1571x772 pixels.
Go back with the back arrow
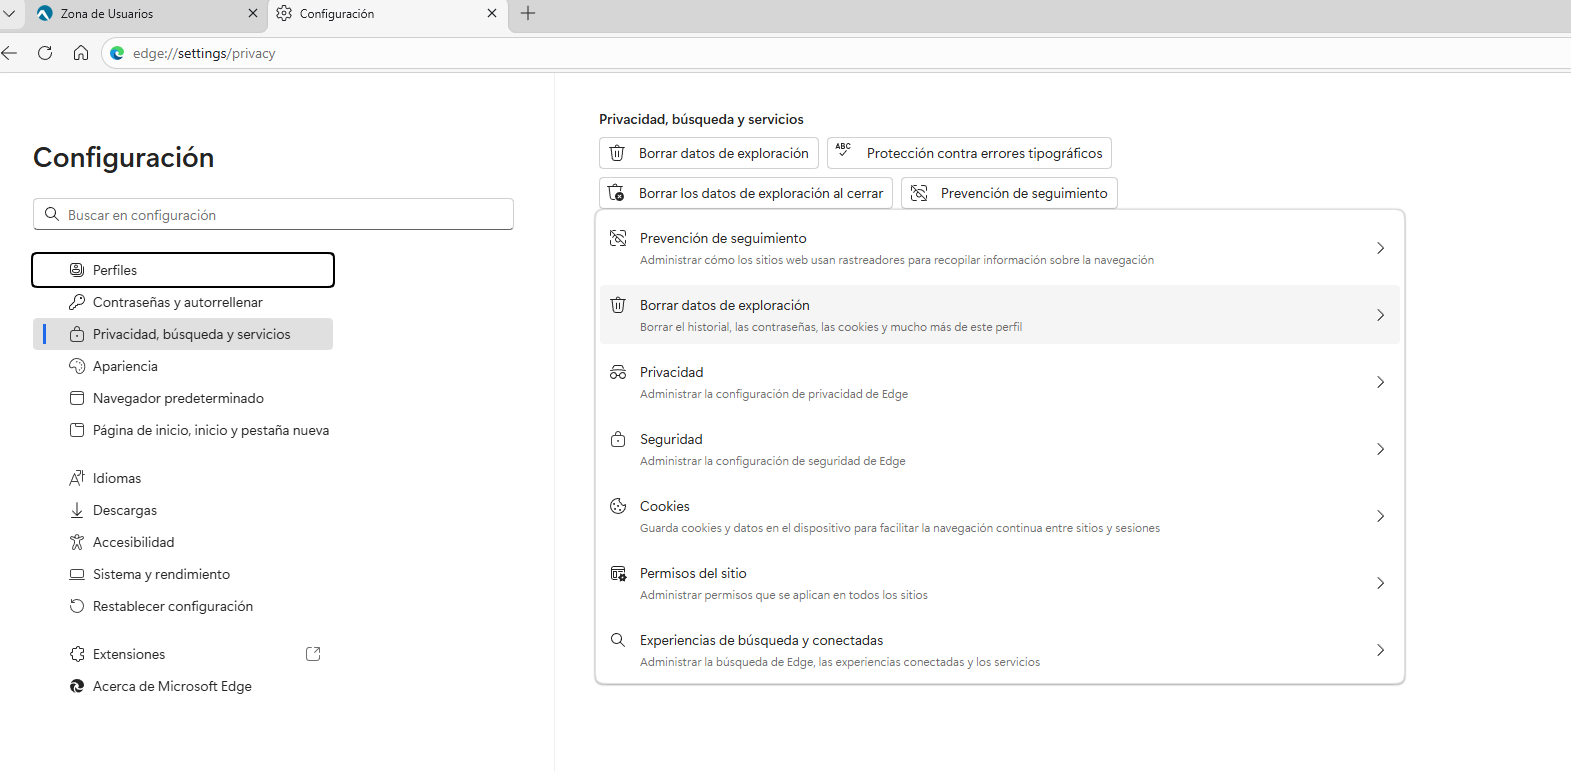tap(9, 53)
